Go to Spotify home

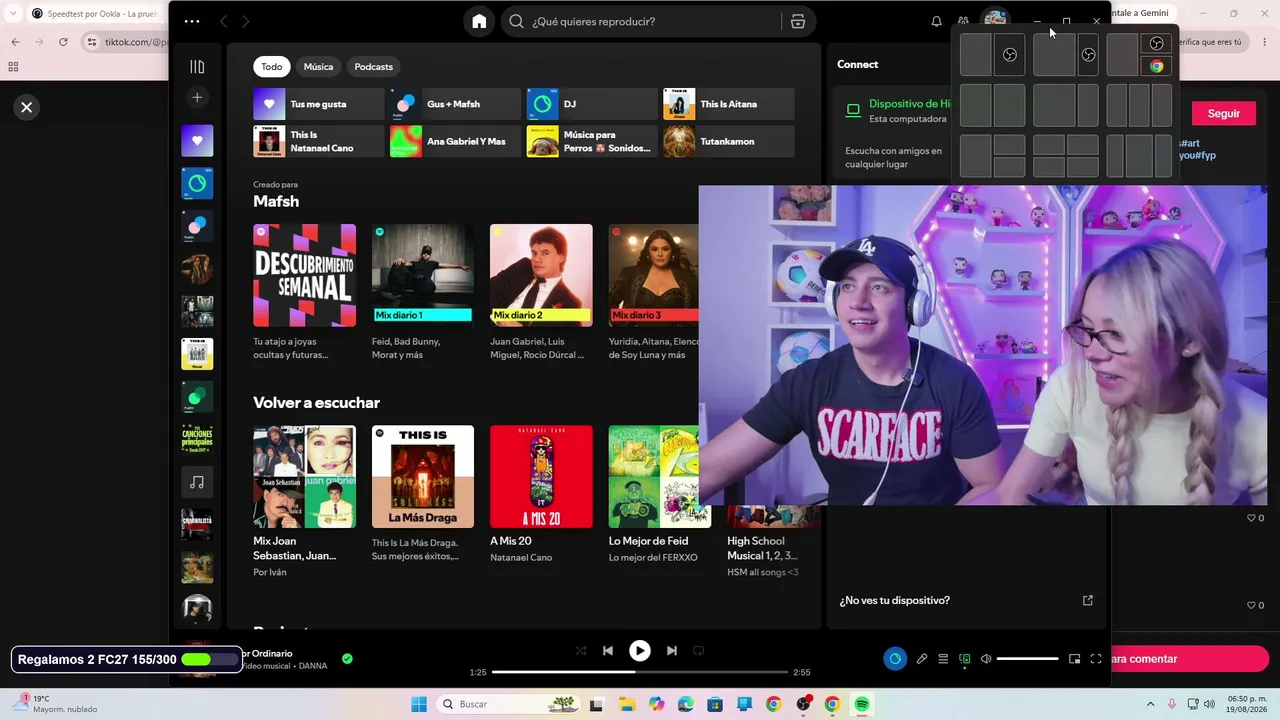[x=479, y=21]
